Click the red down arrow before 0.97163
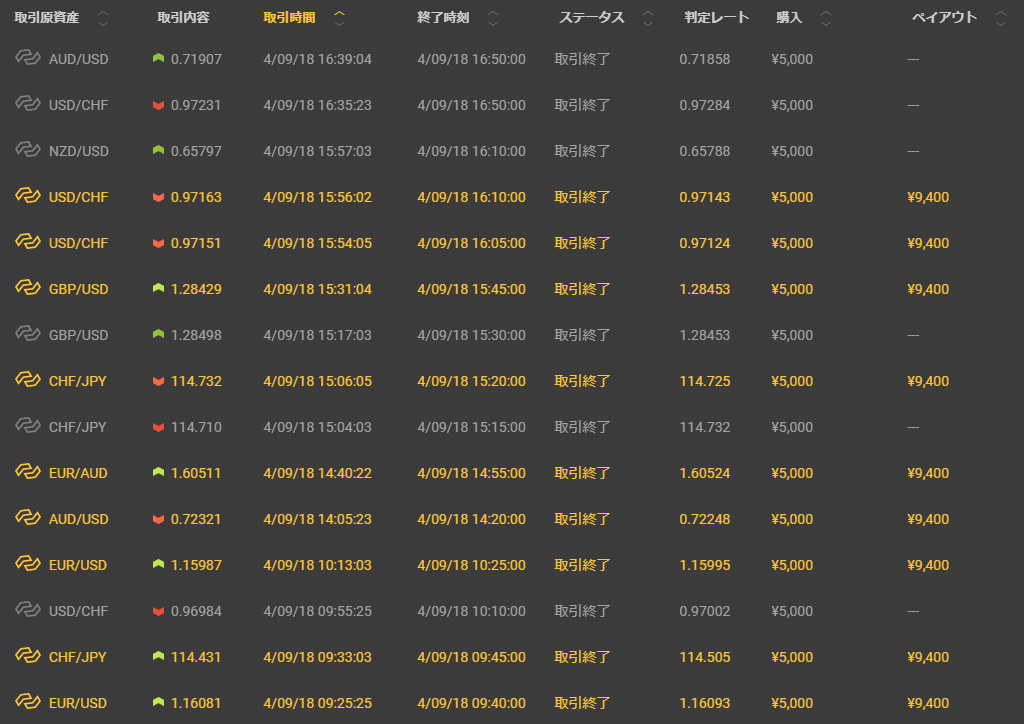Image resolution: width=1024 pixels, height=724 pixels. click(x=158, y=197)
